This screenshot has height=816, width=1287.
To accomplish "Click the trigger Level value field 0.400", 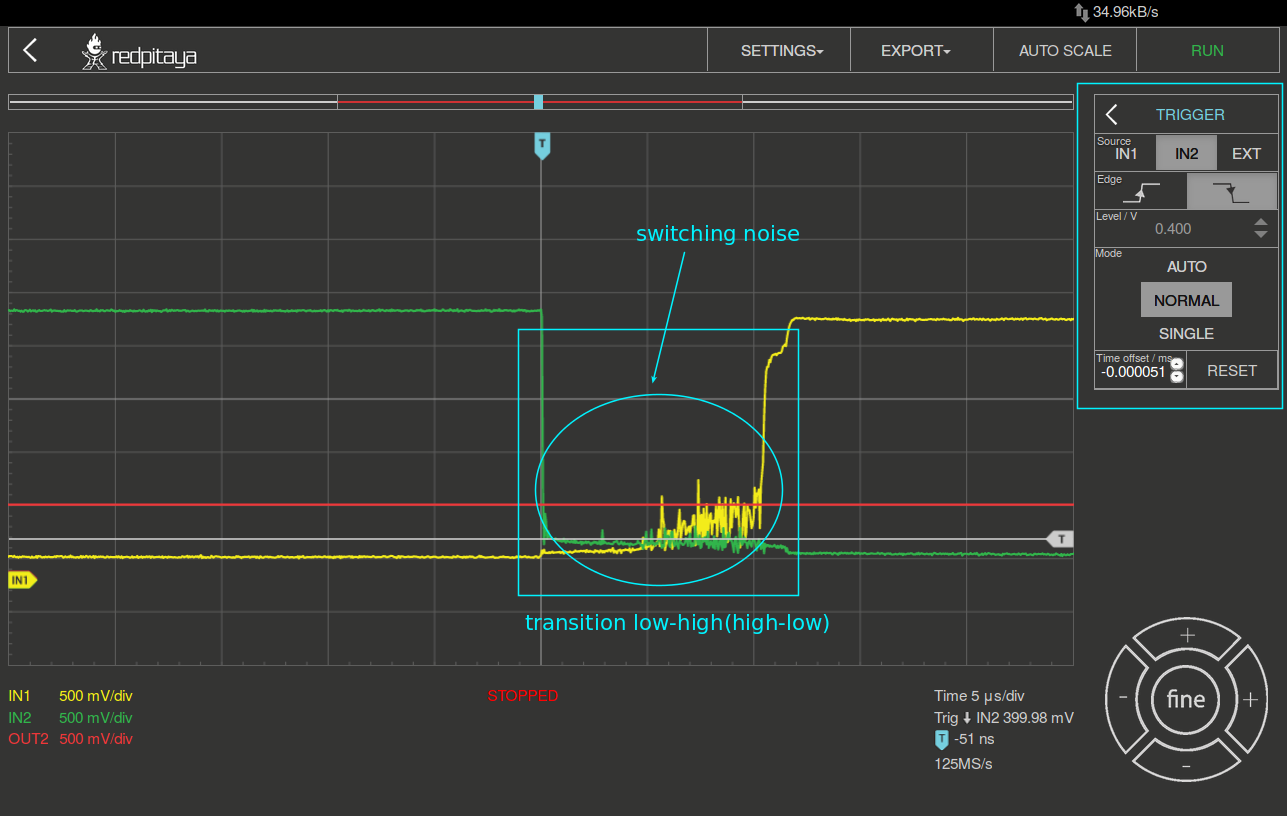I will coord(1173,229).
